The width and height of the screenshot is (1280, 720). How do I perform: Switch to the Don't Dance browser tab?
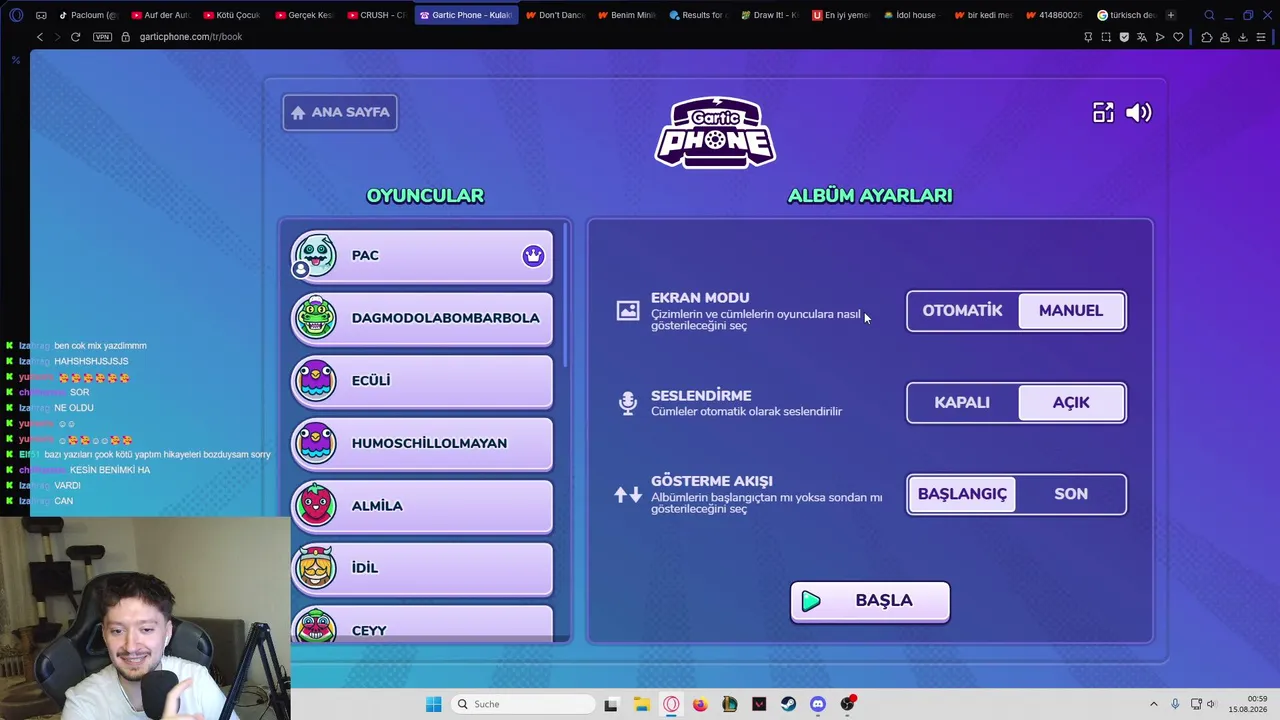click(555, 15)
